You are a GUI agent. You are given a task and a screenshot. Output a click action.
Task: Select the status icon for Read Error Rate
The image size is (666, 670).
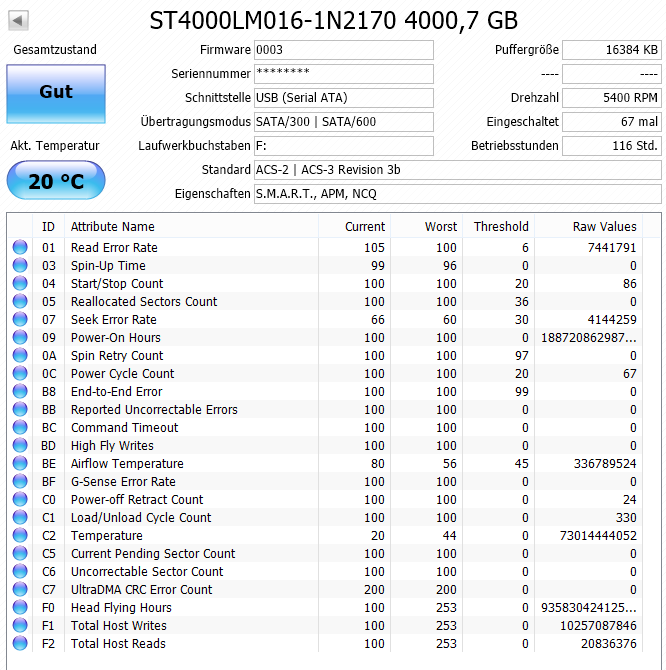click(20, 247)
